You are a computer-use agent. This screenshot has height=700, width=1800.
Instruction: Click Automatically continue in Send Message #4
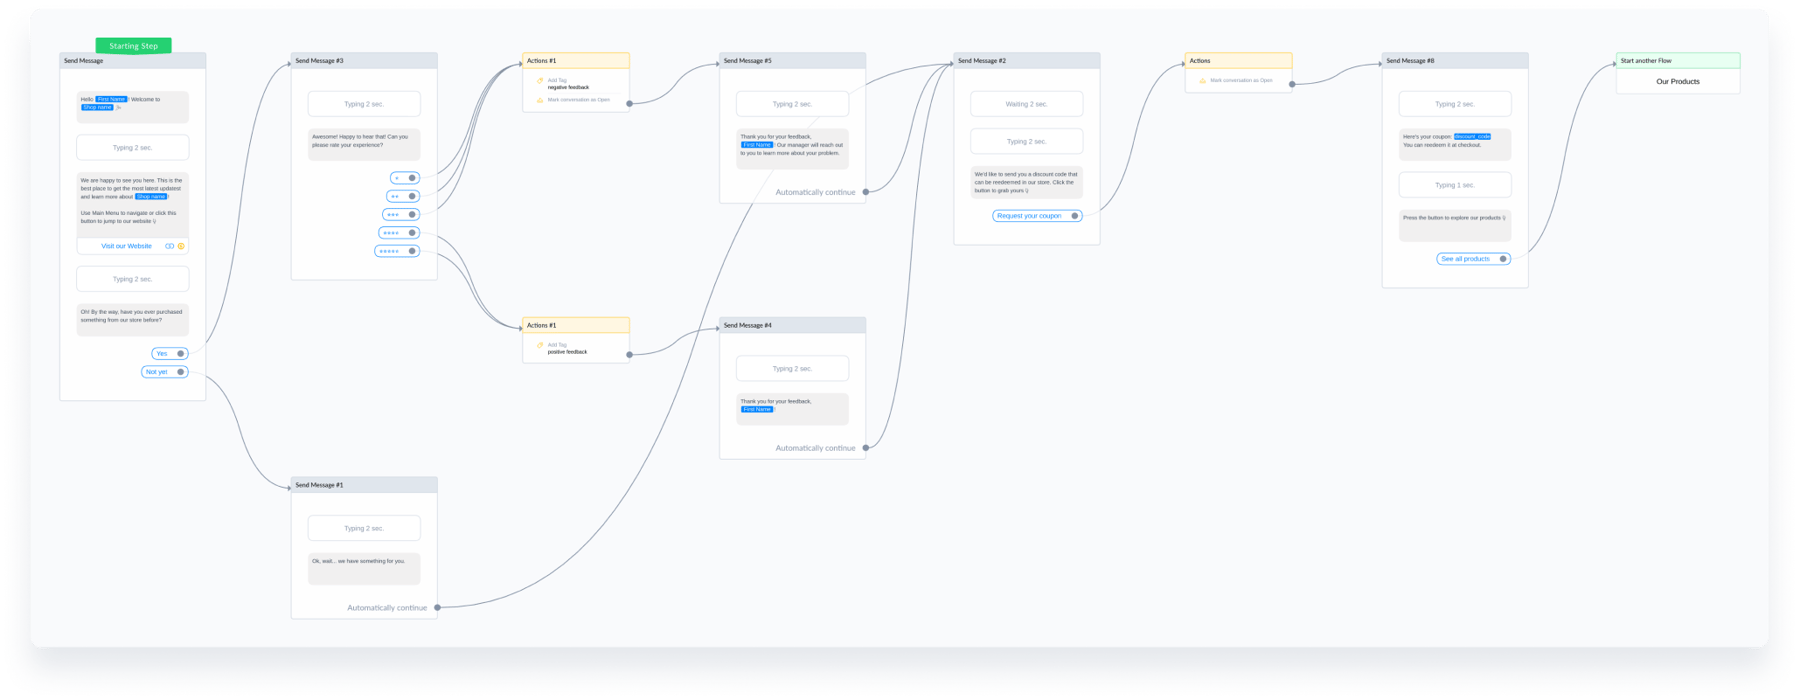[815, 448]
